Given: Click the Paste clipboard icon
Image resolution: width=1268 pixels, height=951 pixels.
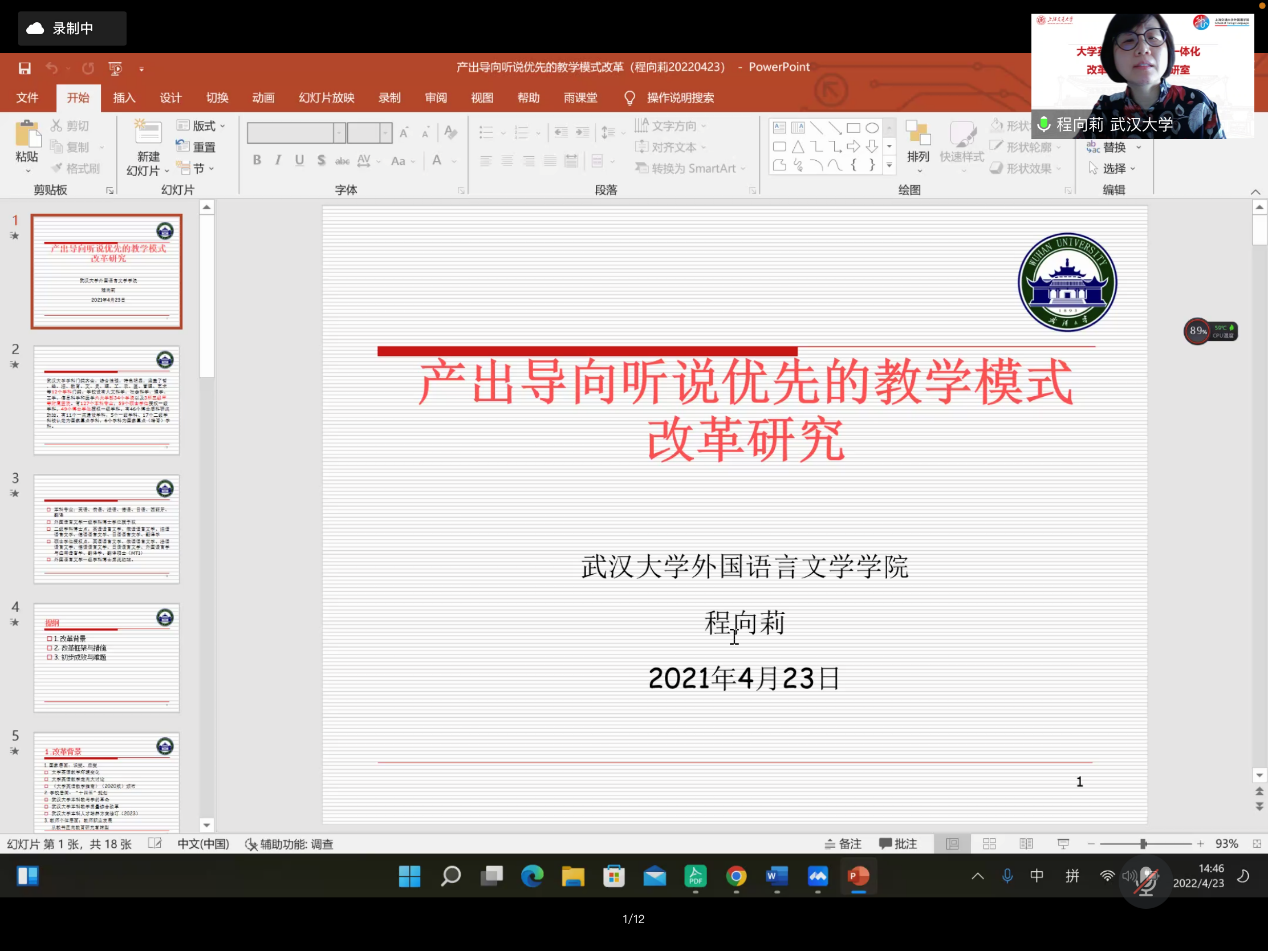Looking at the screenshot, I should click(27, 141).
